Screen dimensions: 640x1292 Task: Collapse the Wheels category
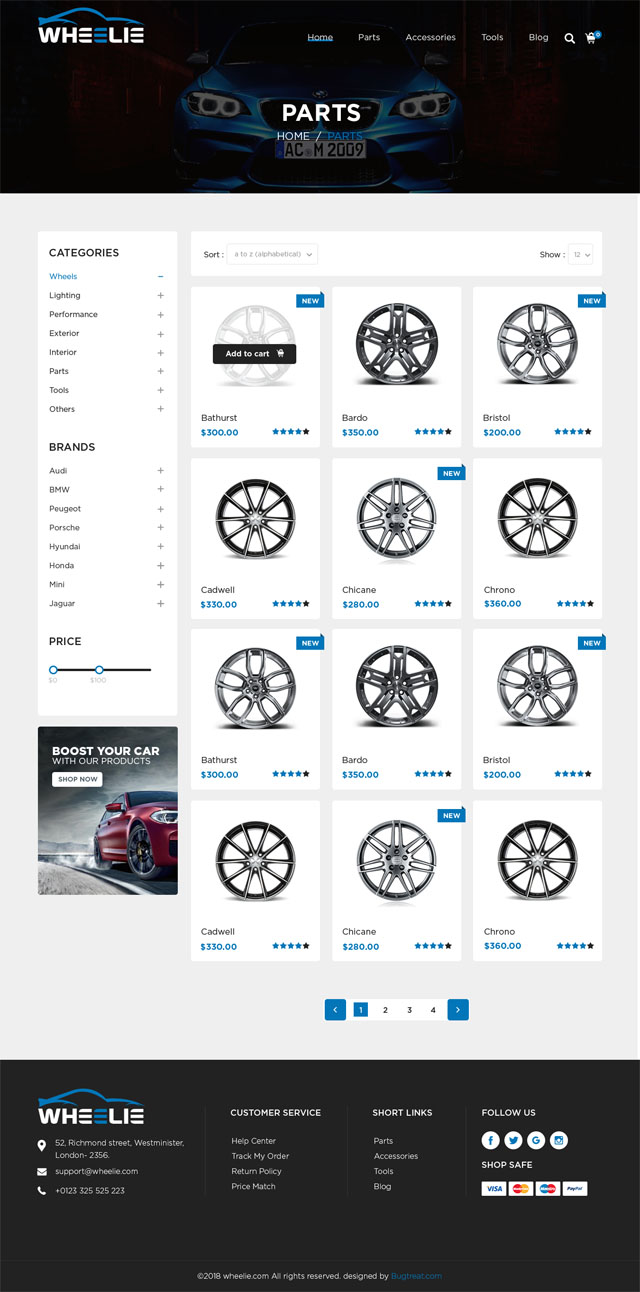[x=160, y=277]
